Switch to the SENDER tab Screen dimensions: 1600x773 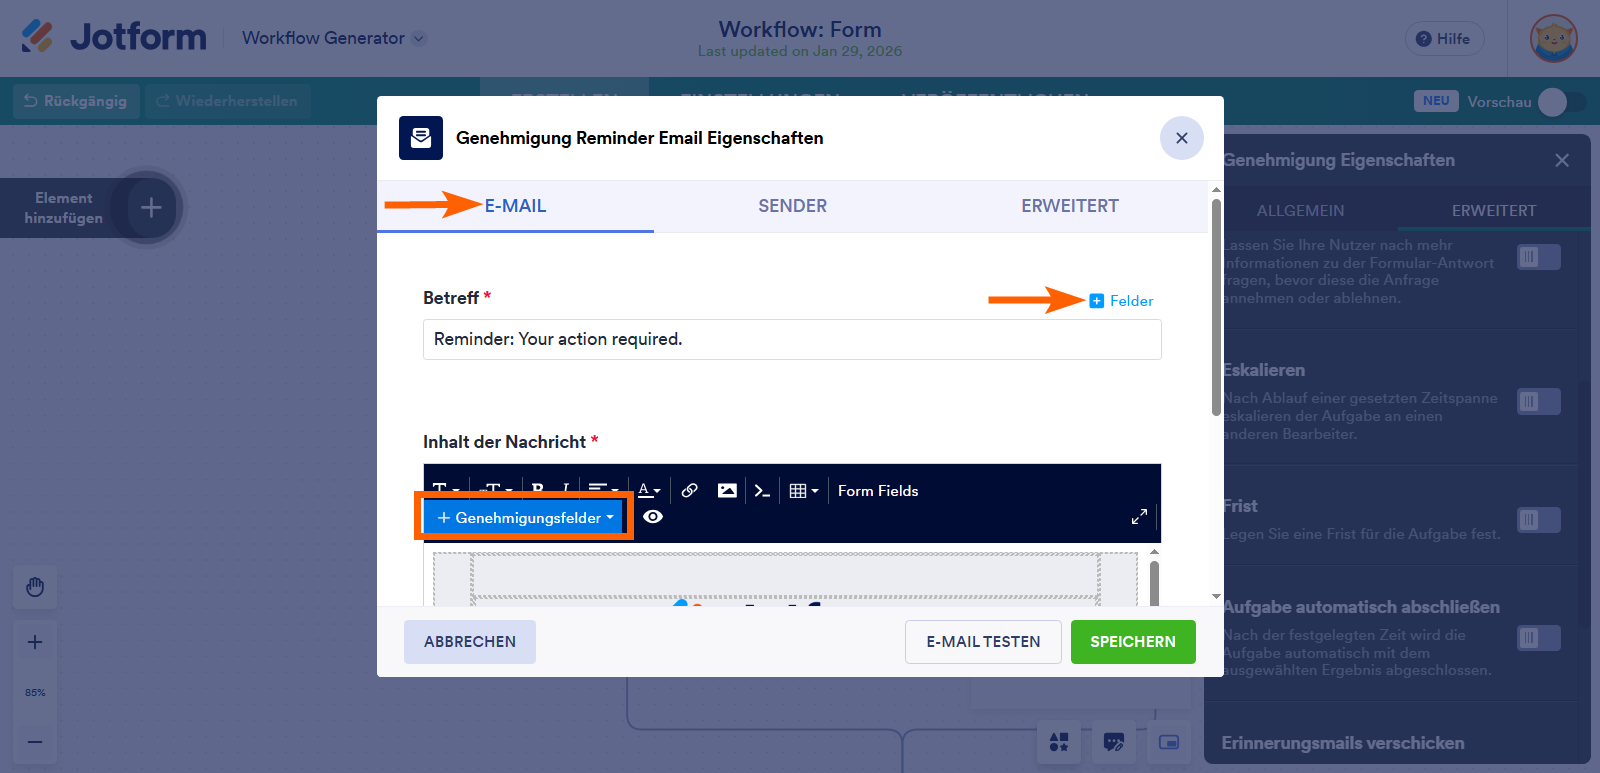click(792, 206)
